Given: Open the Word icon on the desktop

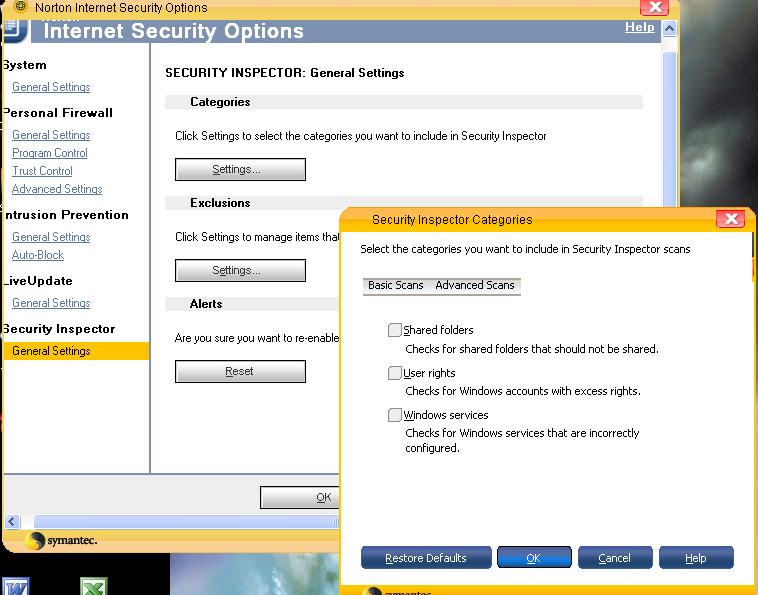Looking at the screenshot, I should 17,587.
